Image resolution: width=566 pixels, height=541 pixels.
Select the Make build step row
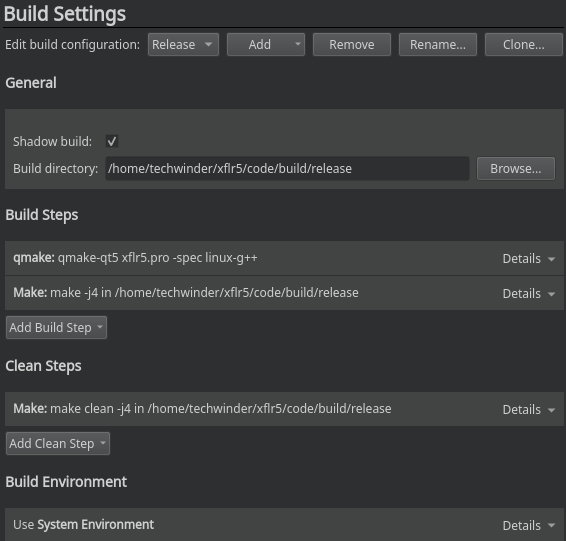pos(284,293)
